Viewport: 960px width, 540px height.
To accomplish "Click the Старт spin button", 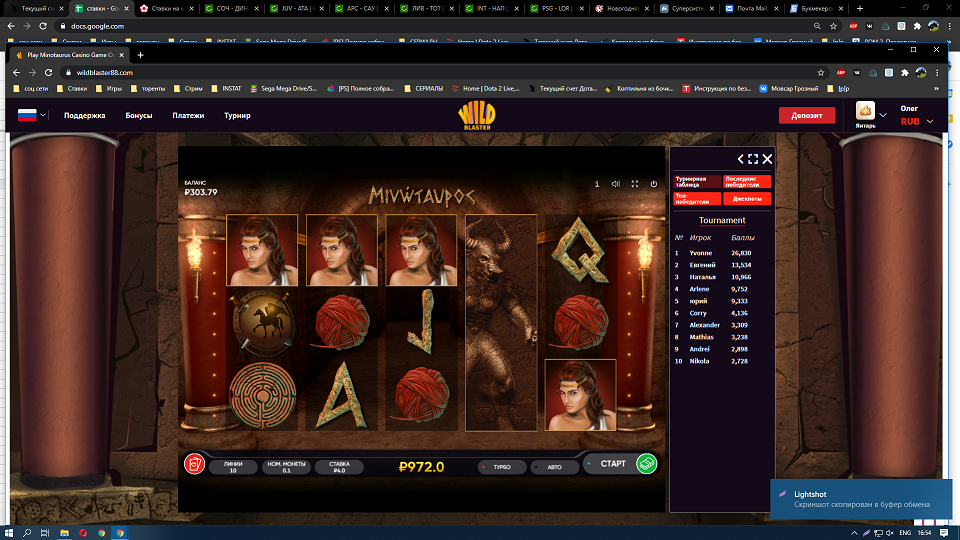I will pyautogui.click(x=612, y=463).
